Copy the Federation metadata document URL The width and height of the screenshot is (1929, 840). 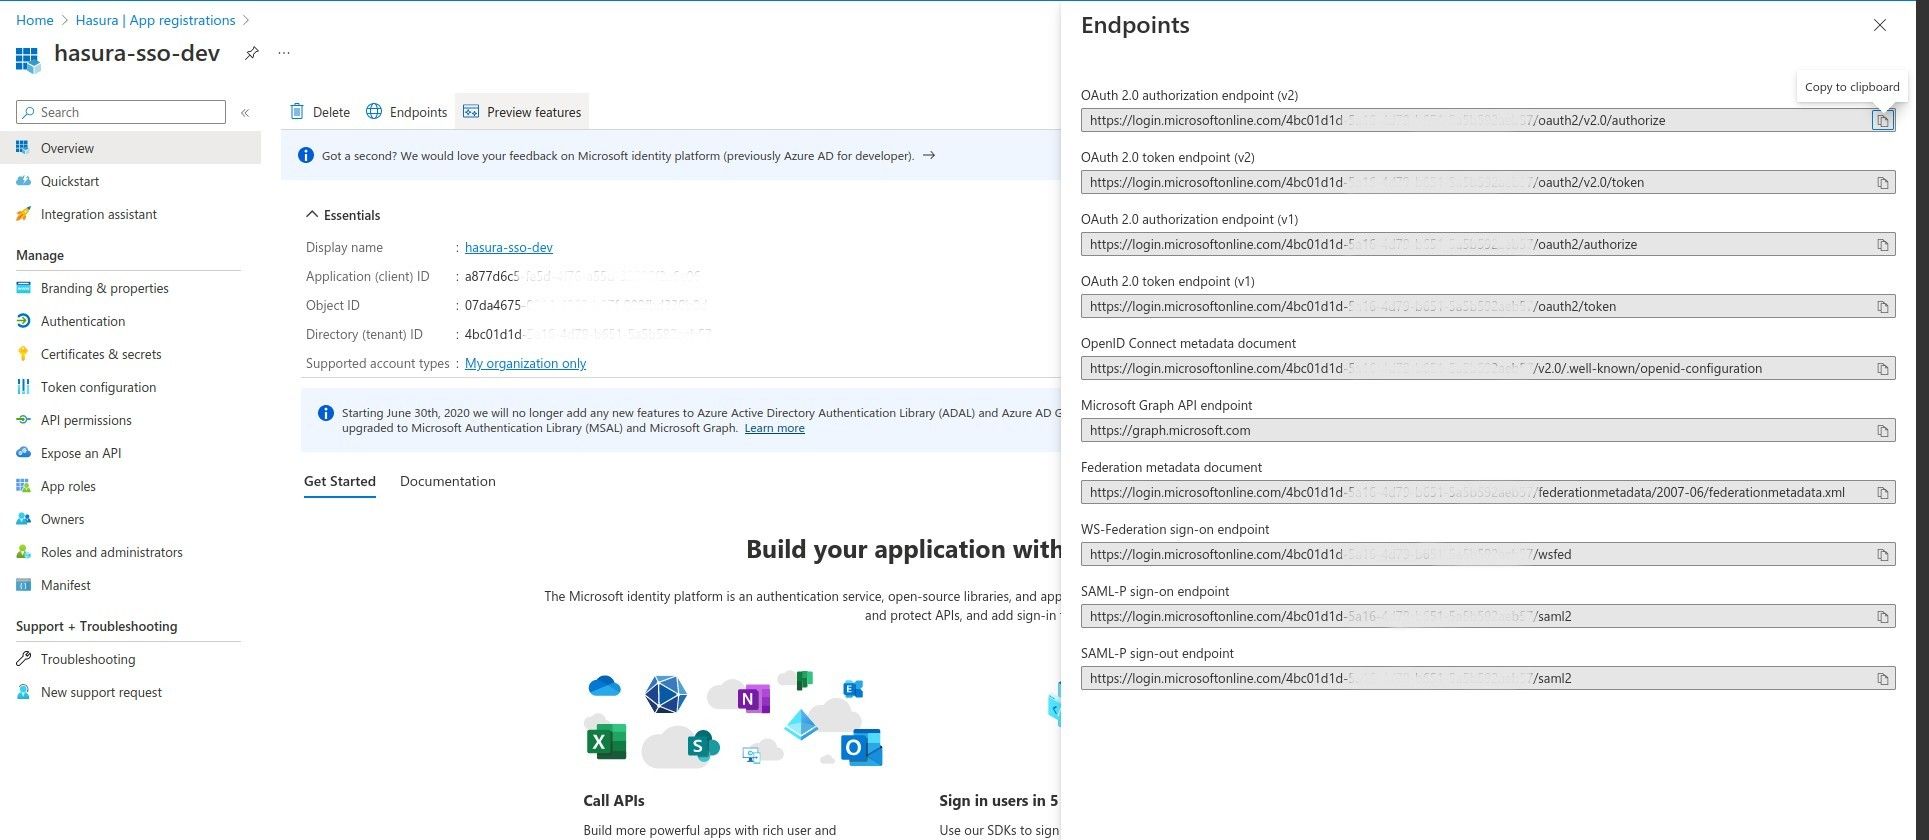[x=1881, y=492]
